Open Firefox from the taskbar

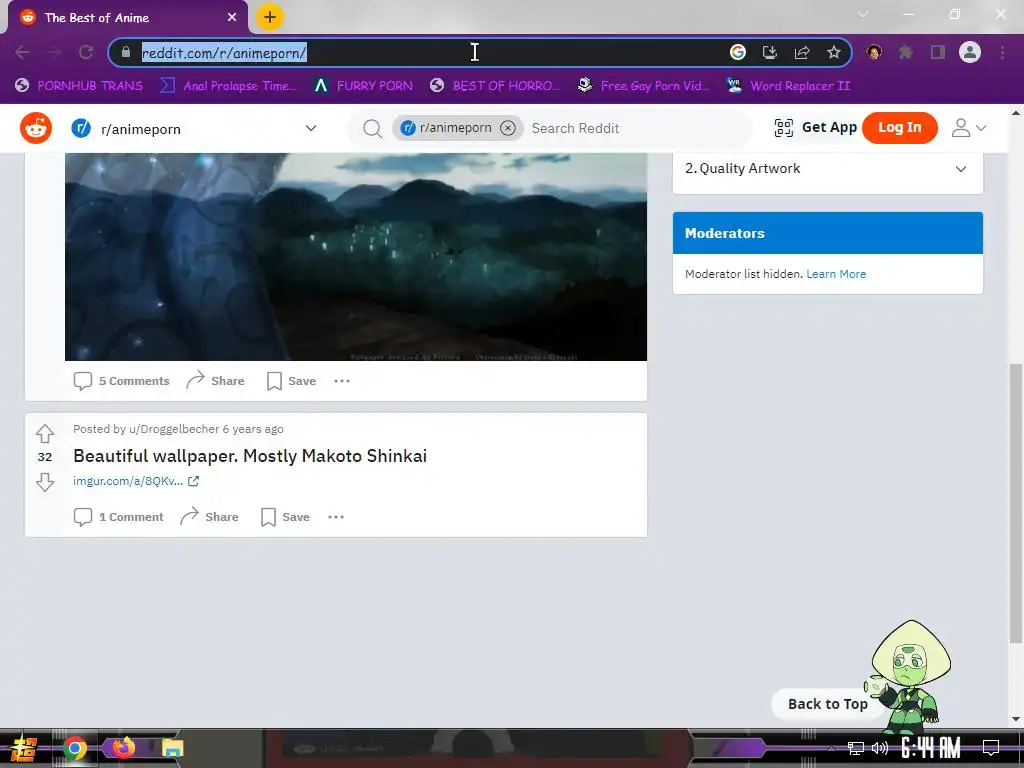click(123, 748)
